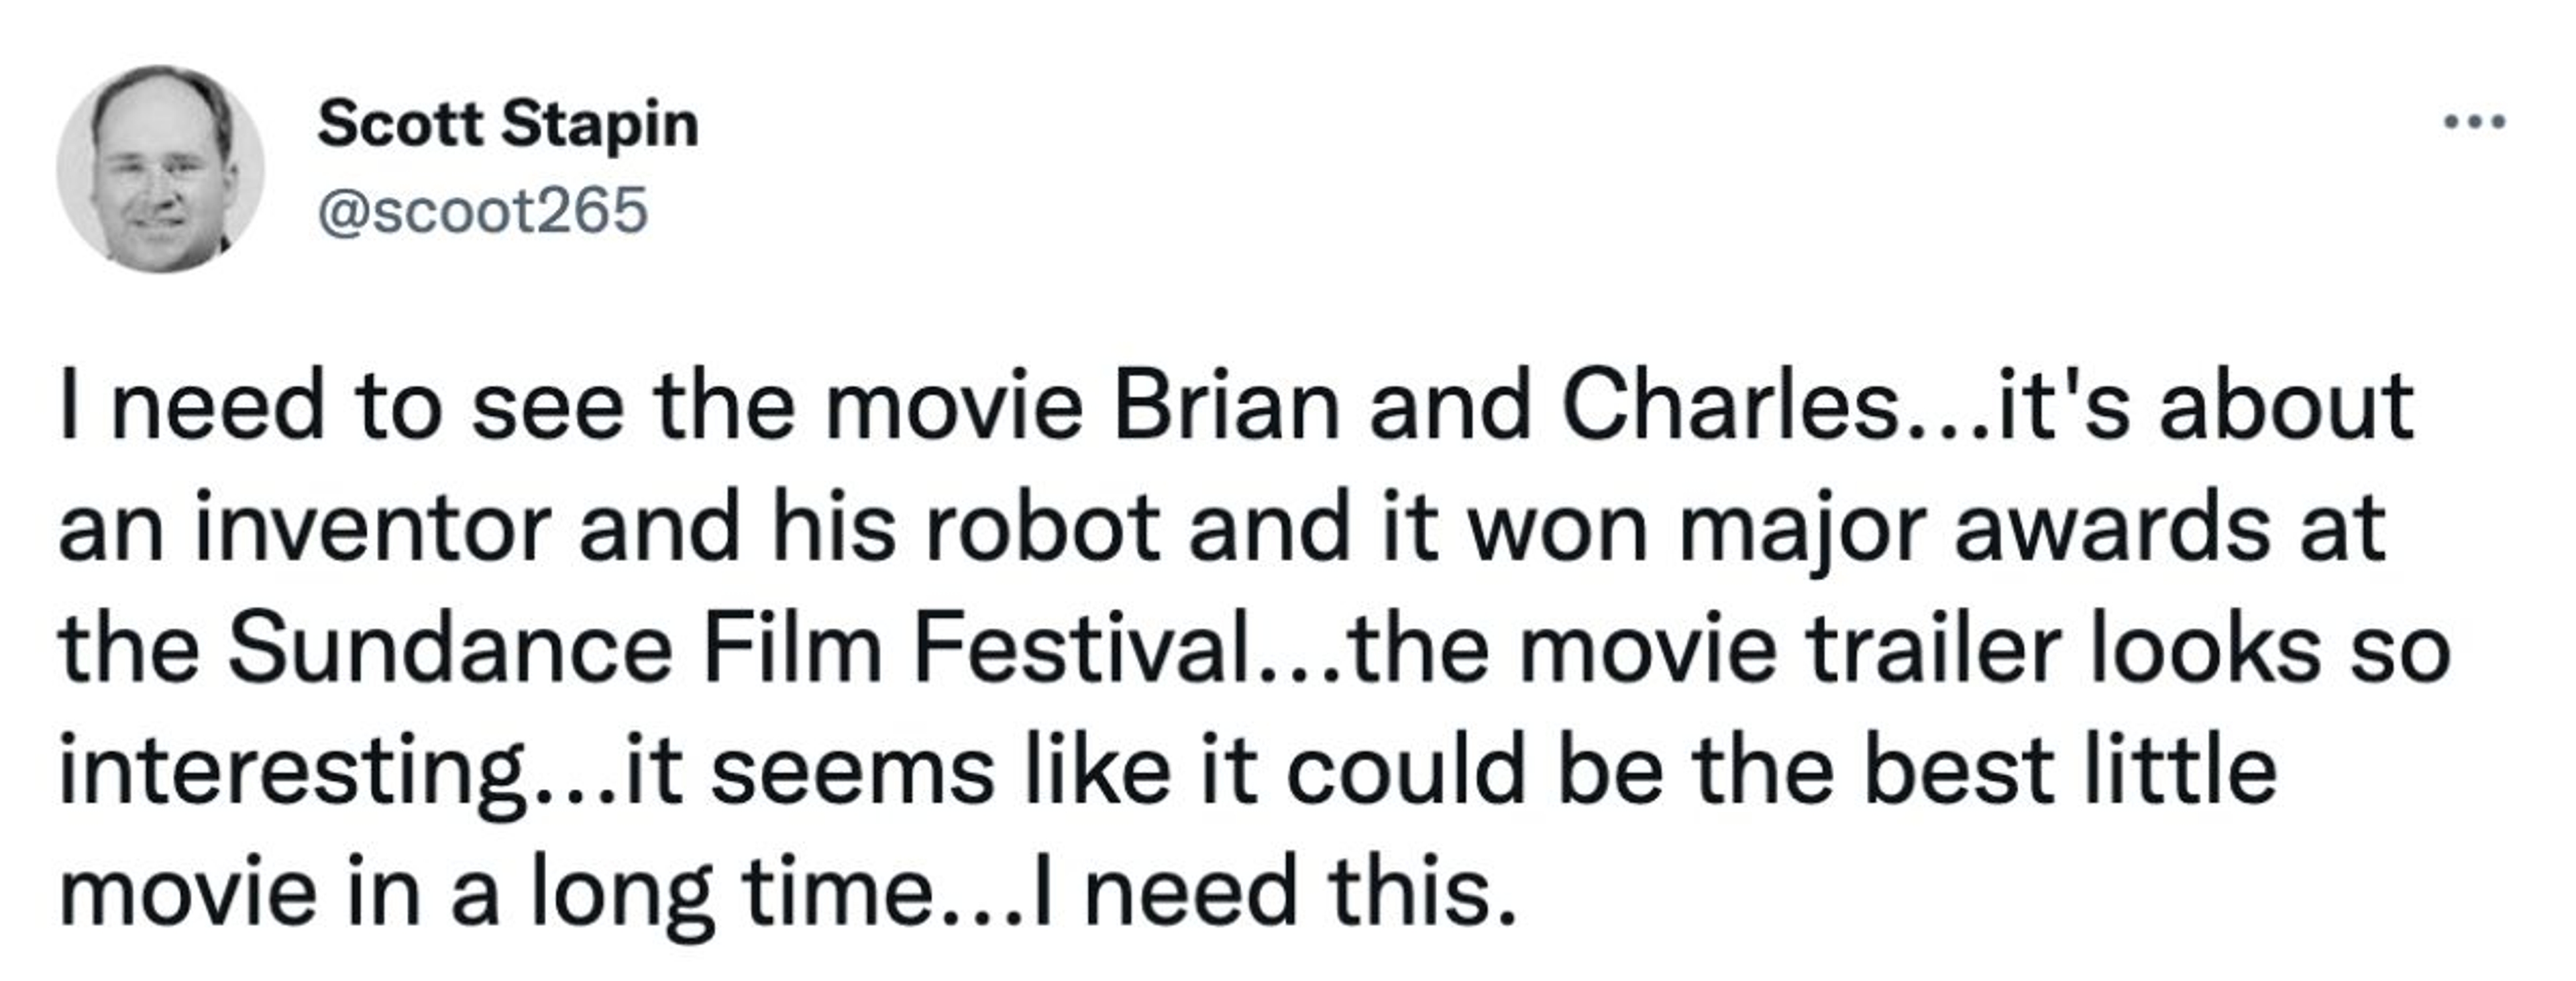Open the Scott Stapin display name link
This screenshot has width=2576, height=981.
(507, 125)
